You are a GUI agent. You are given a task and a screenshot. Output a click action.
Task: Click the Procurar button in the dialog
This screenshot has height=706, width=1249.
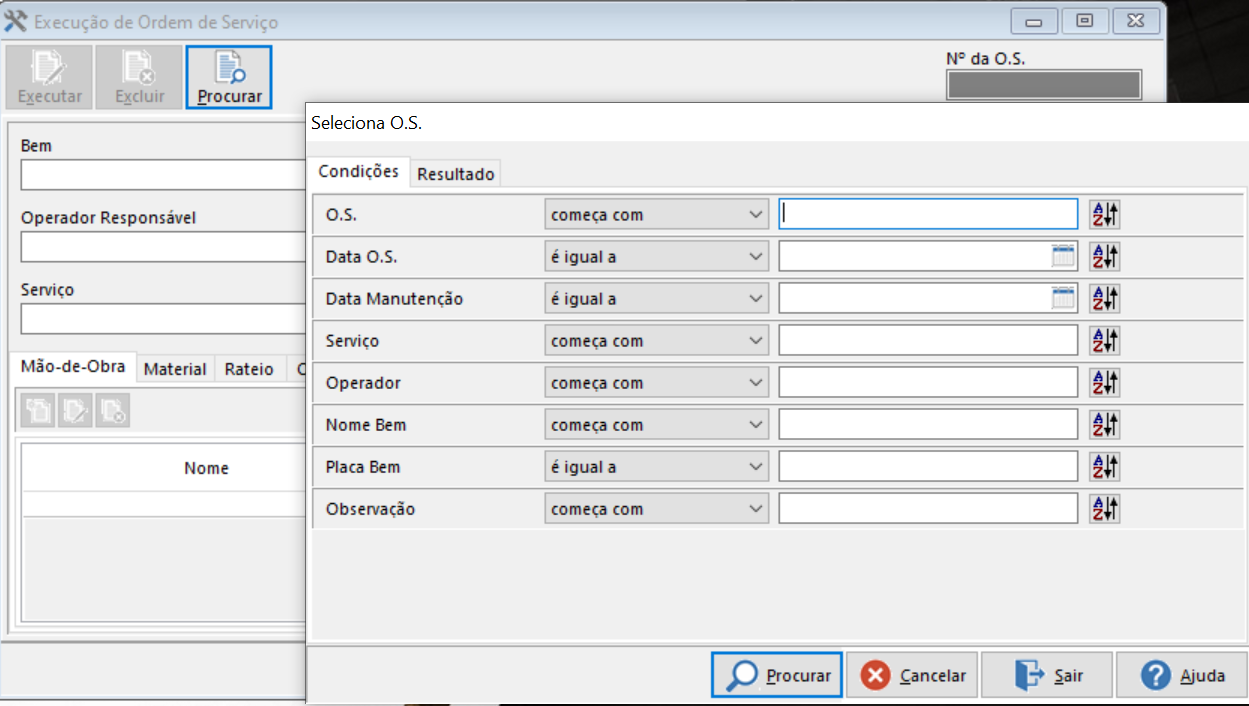tap(777, 675)
